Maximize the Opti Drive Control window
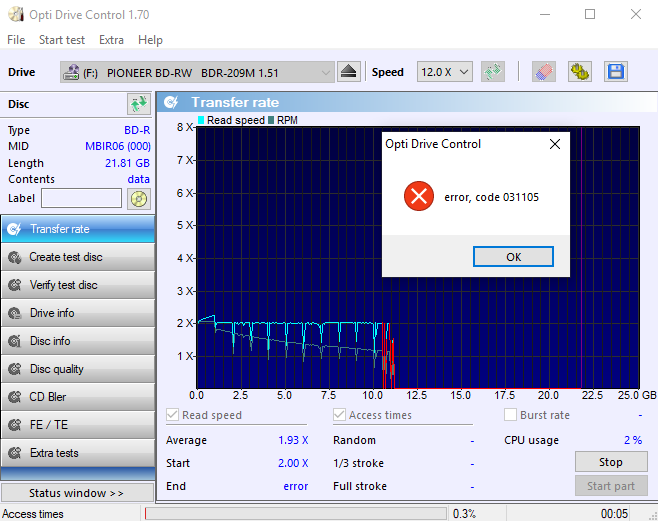This screenshot has height=521, width=658. click(x=590, y=15)
